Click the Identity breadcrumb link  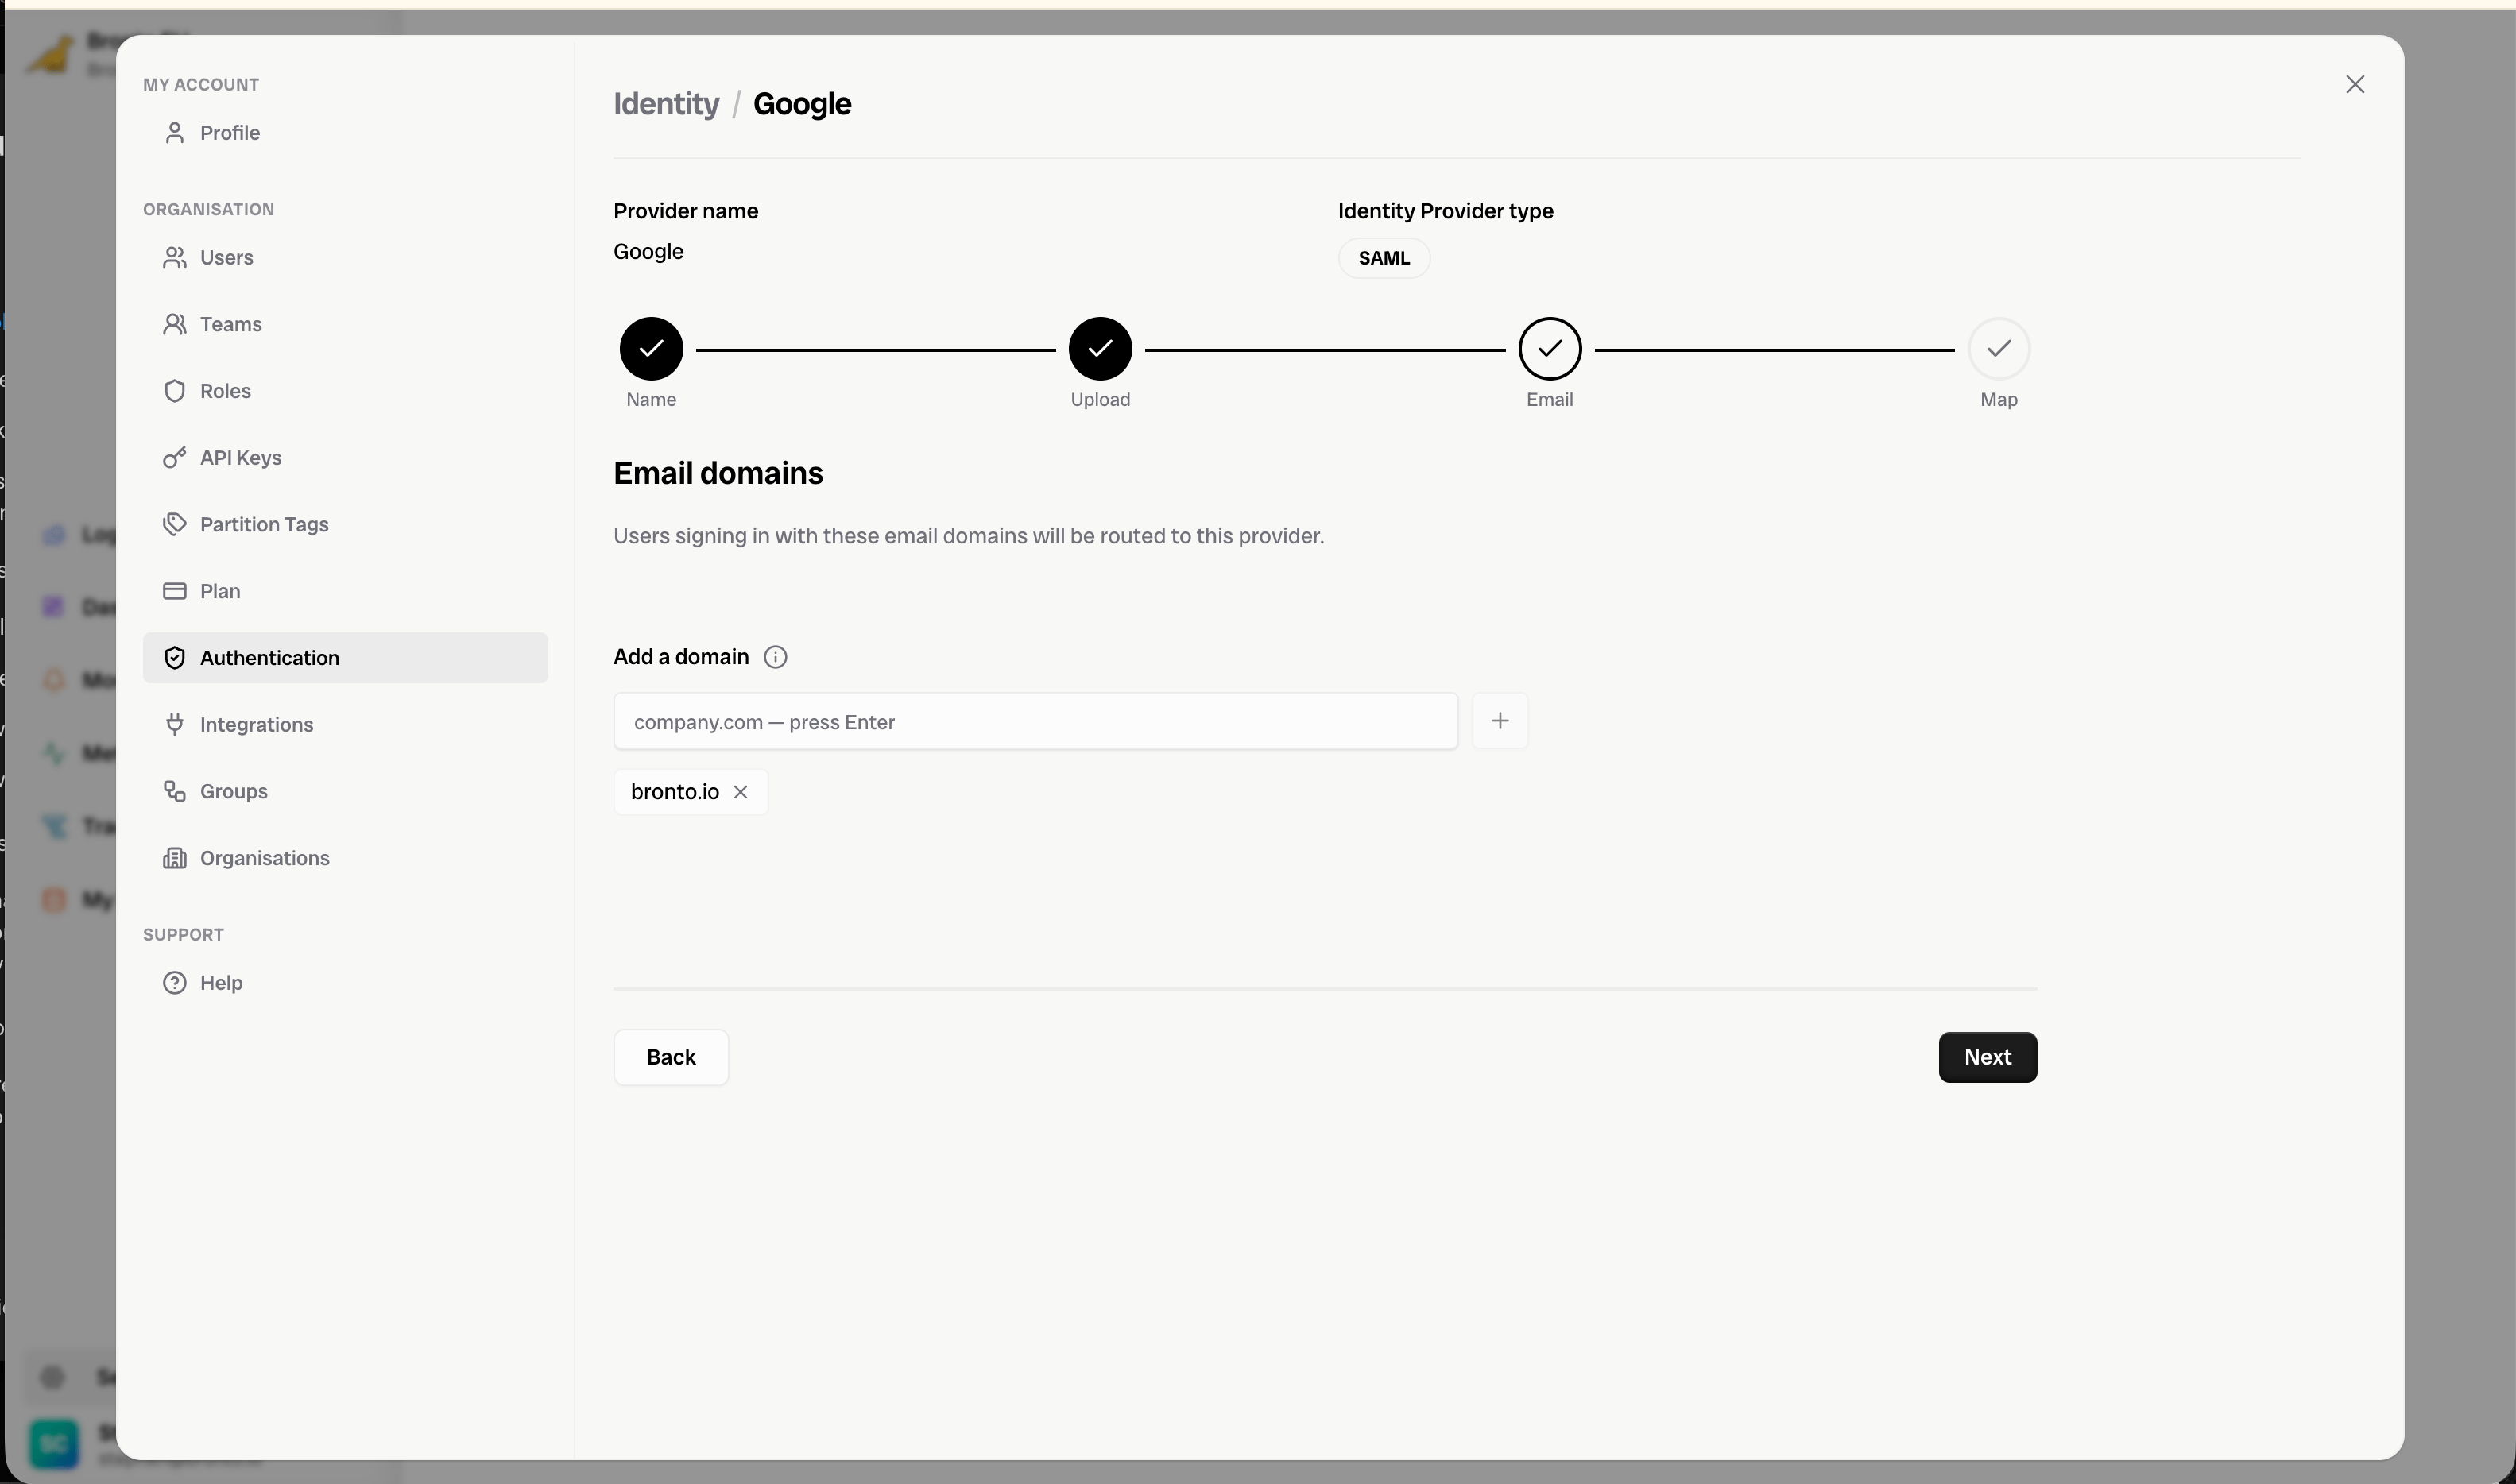coord(666,104)
